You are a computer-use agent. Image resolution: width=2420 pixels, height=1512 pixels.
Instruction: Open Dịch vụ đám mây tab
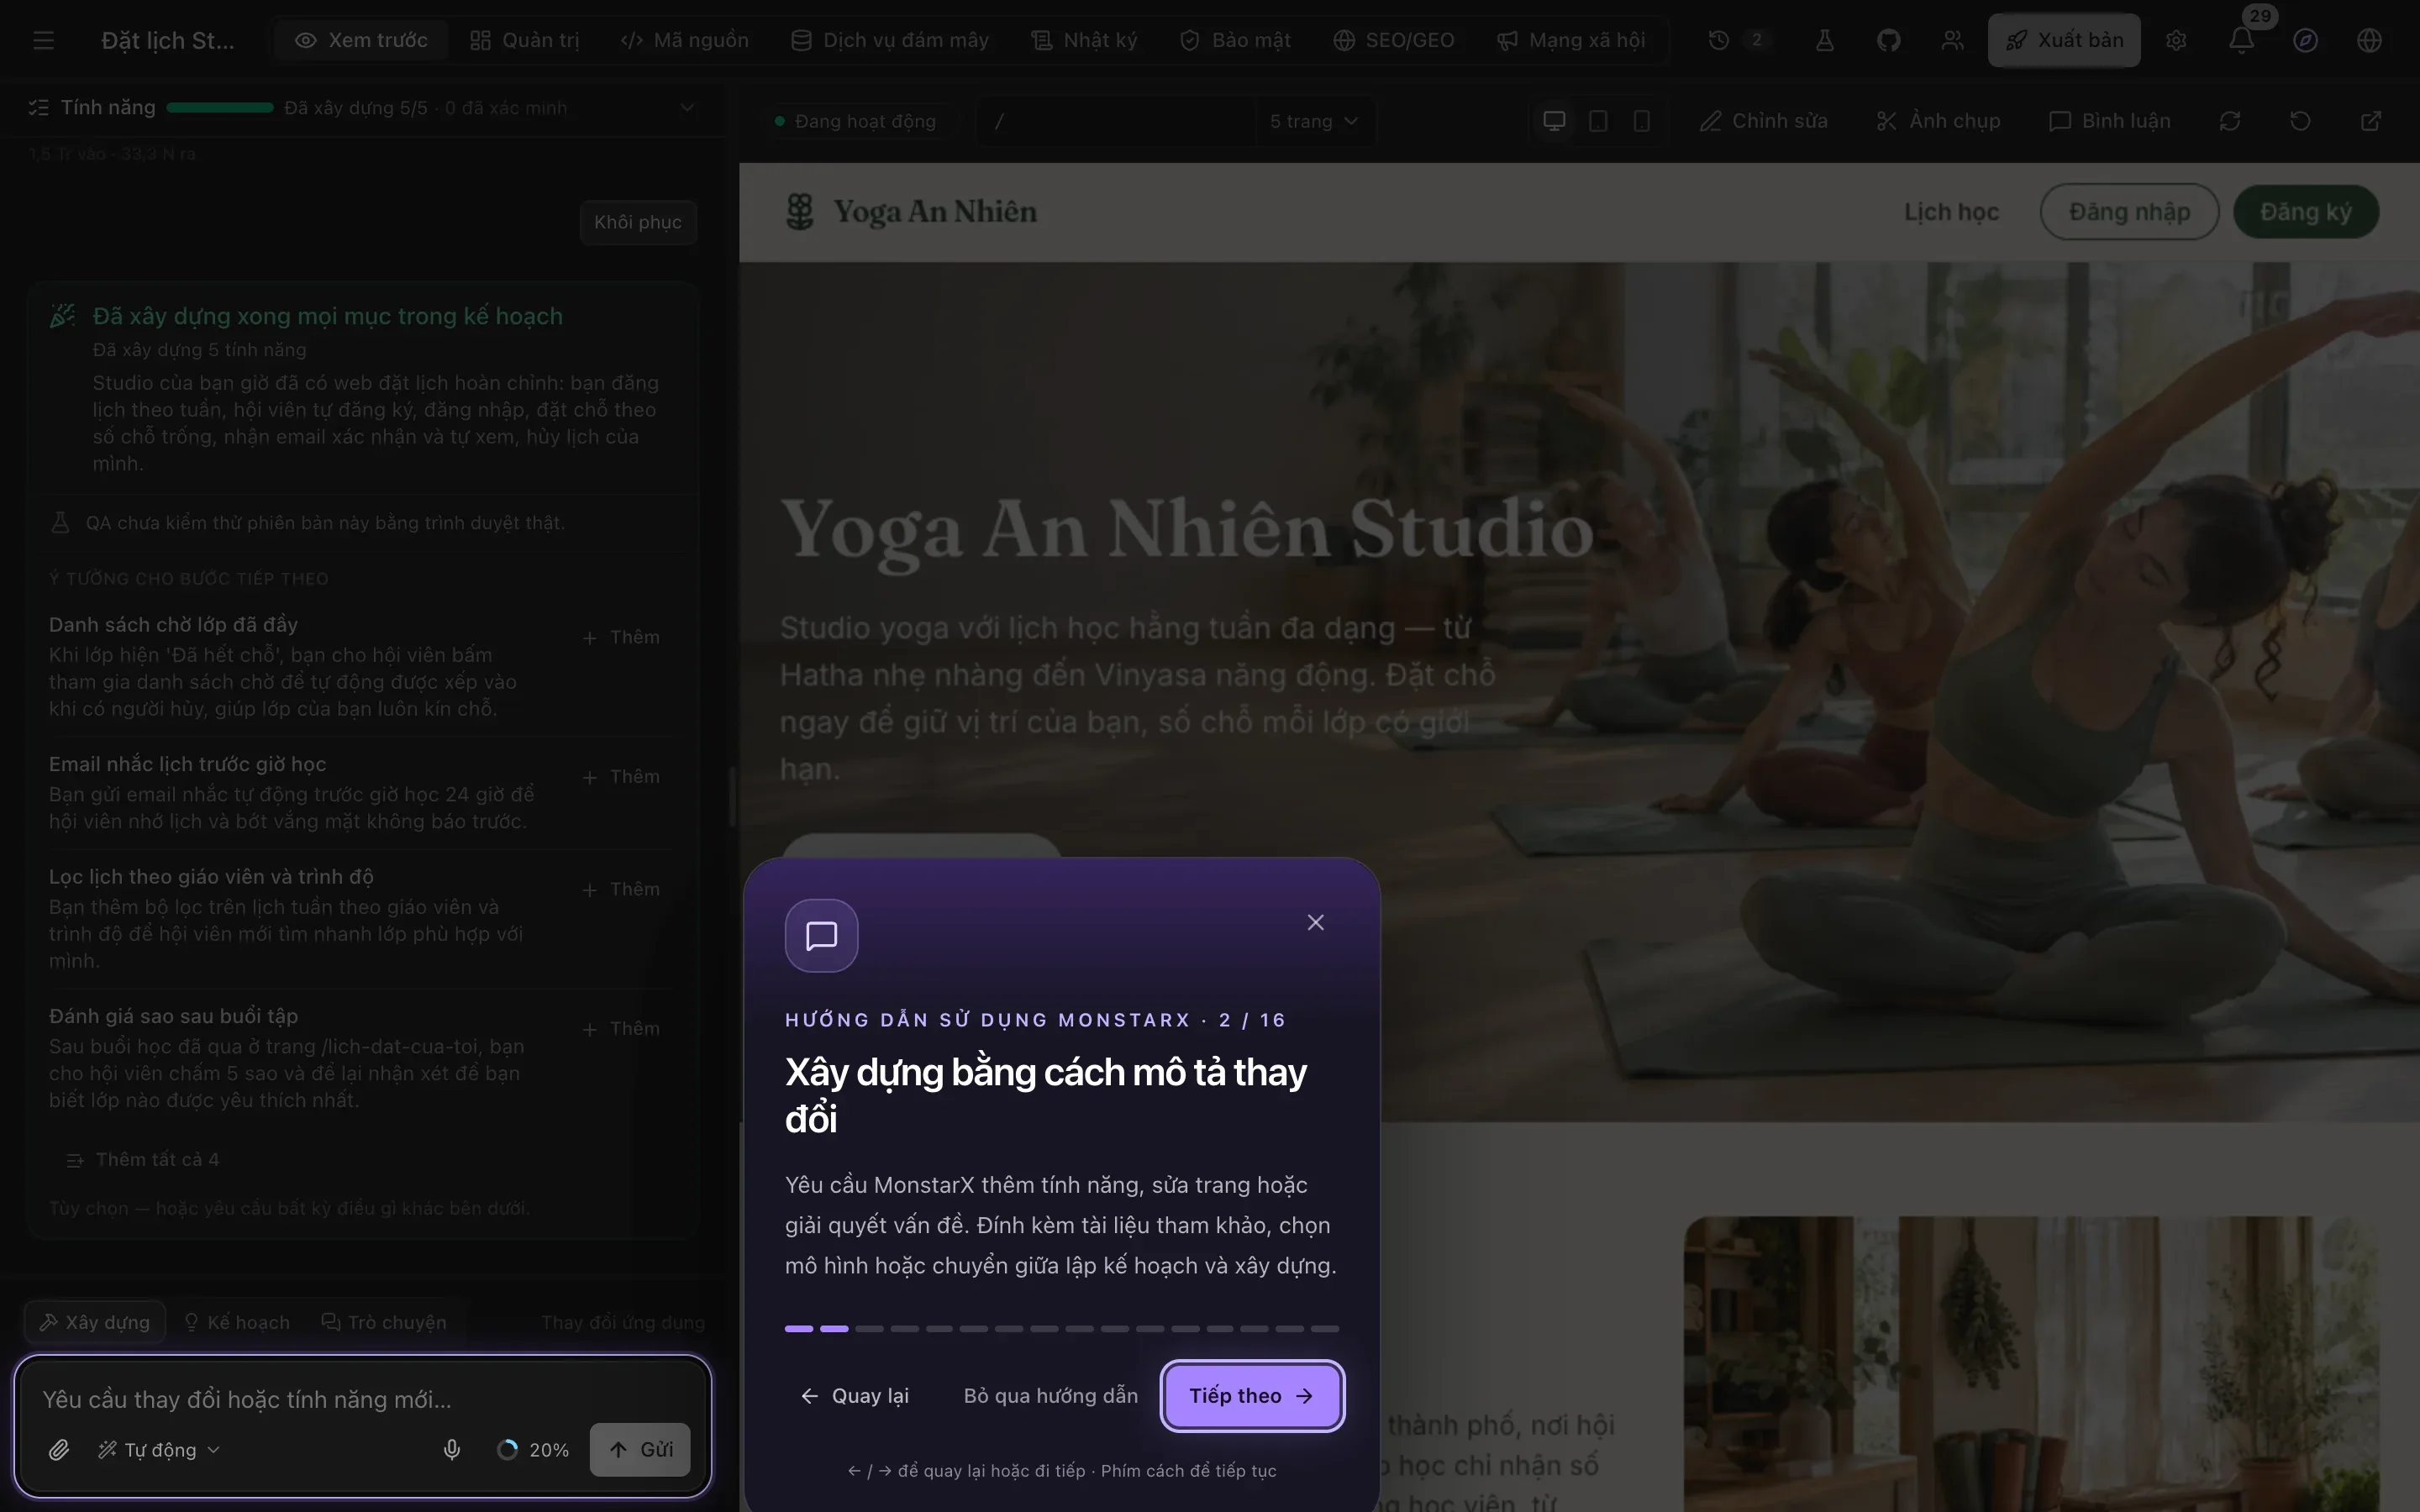[x=889, y=40]
